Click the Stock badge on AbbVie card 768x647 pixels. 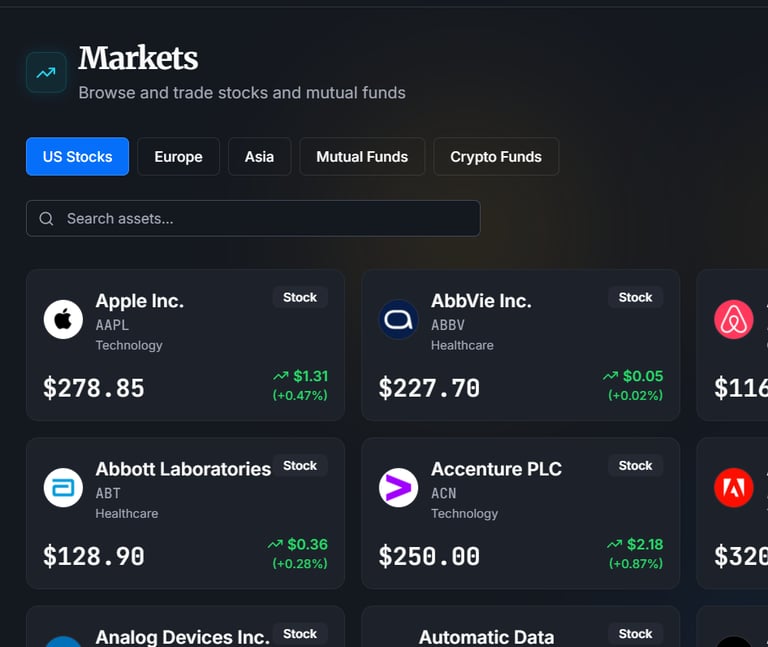click(635, 297)
